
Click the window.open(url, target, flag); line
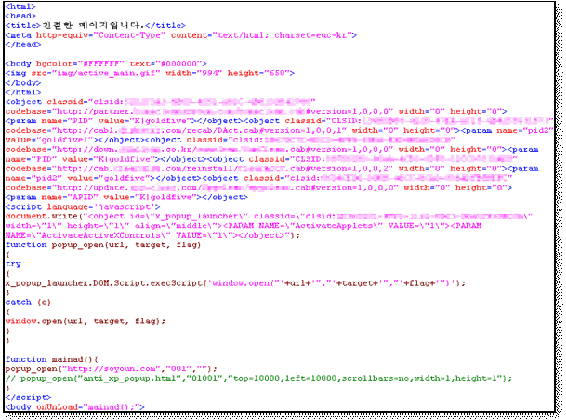86,321
